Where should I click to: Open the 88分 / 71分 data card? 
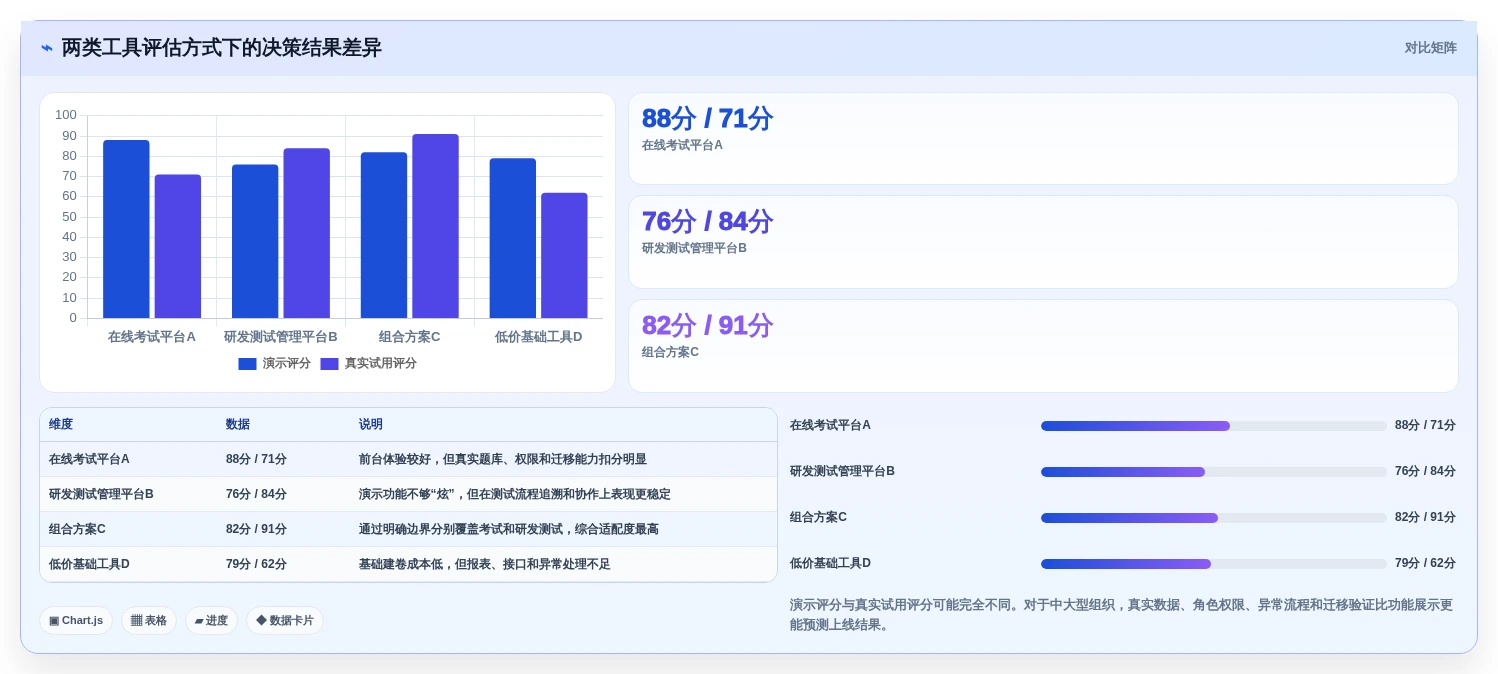[1043, 139]
